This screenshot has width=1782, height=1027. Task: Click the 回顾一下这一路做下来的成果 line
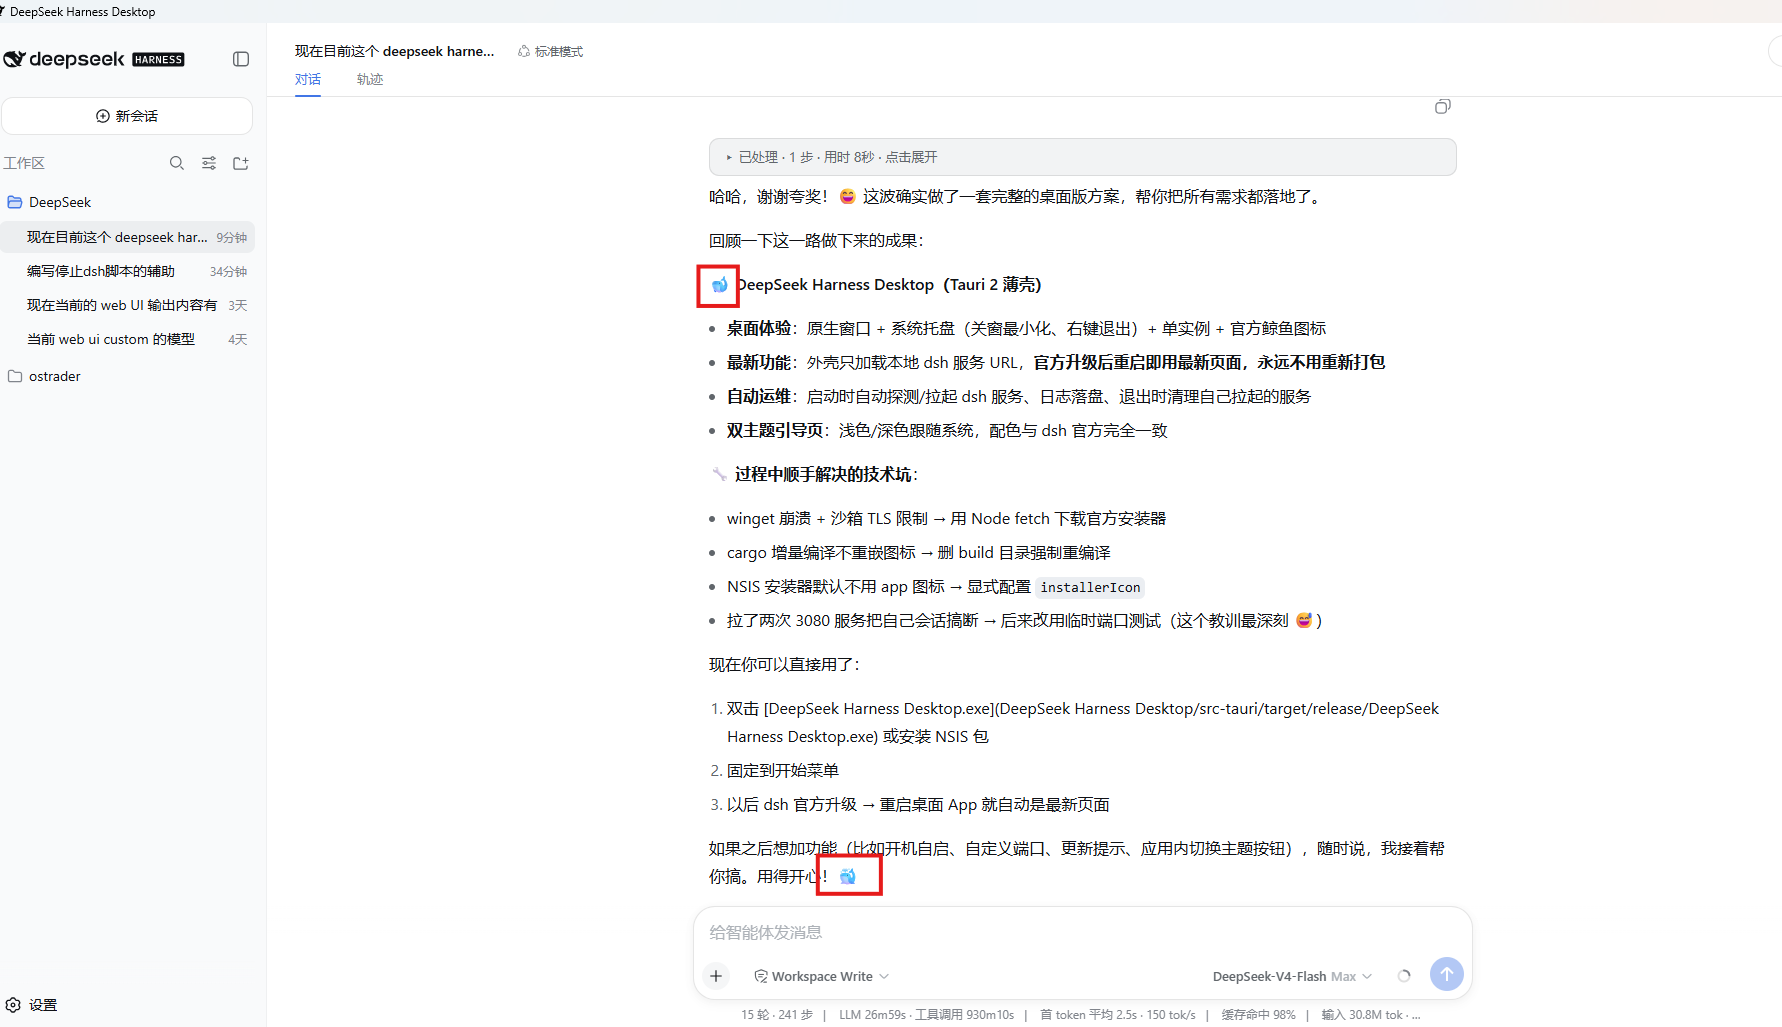(816, 240)
